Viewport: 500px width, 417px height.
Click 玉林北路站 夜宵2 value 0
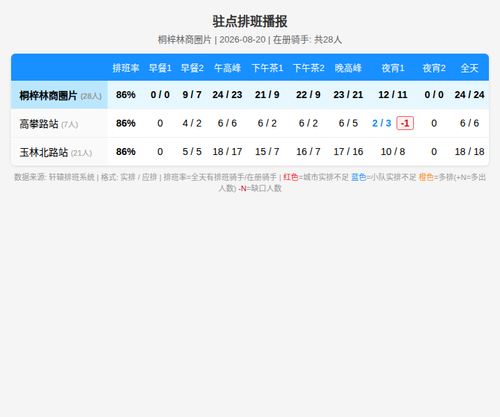point(434,152)
